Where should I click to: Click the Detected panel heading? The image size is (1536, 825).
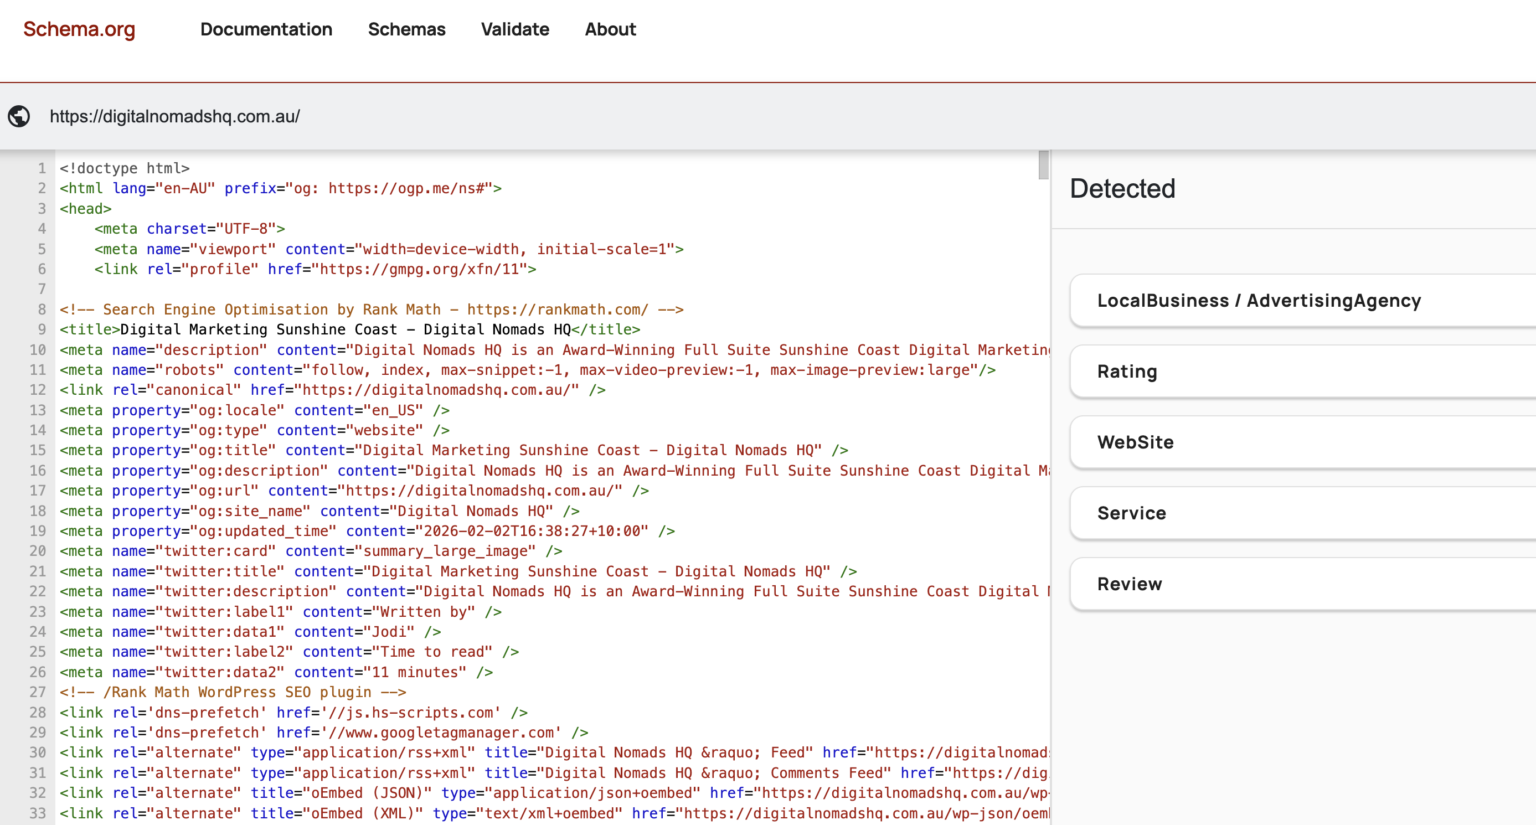pos(1122,188)
